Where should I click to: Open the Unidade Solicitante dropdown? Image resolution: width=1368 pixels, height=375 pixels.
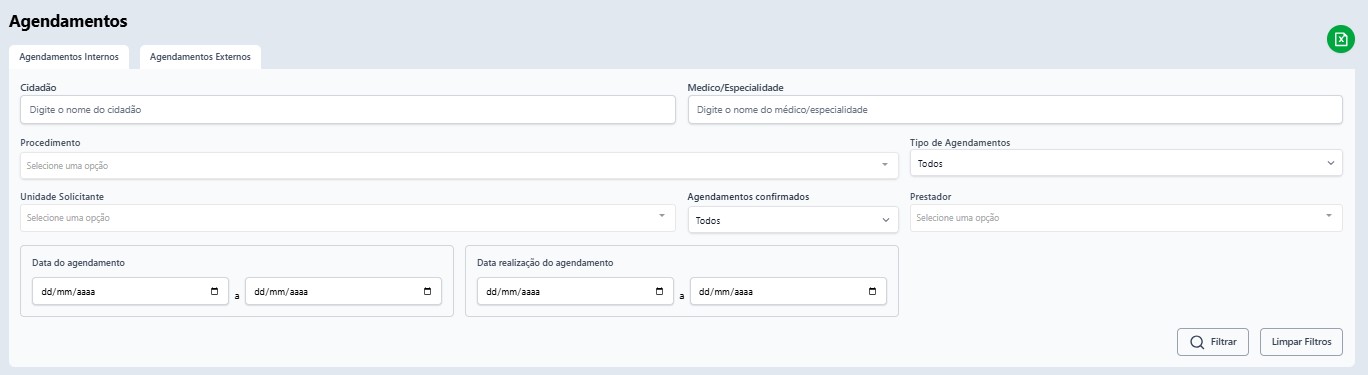point(348,217)
